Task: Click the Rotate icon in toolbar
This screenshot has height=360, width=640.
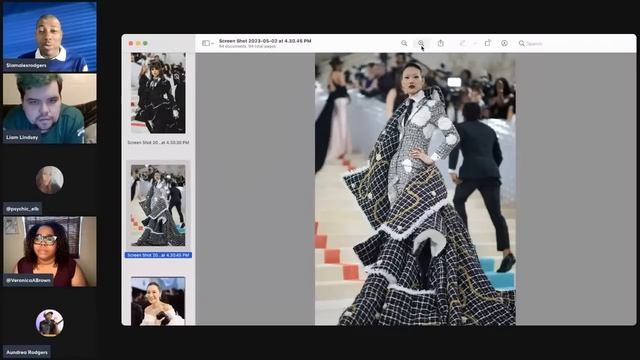Action: pyautogui.click(x=487, y=43)
